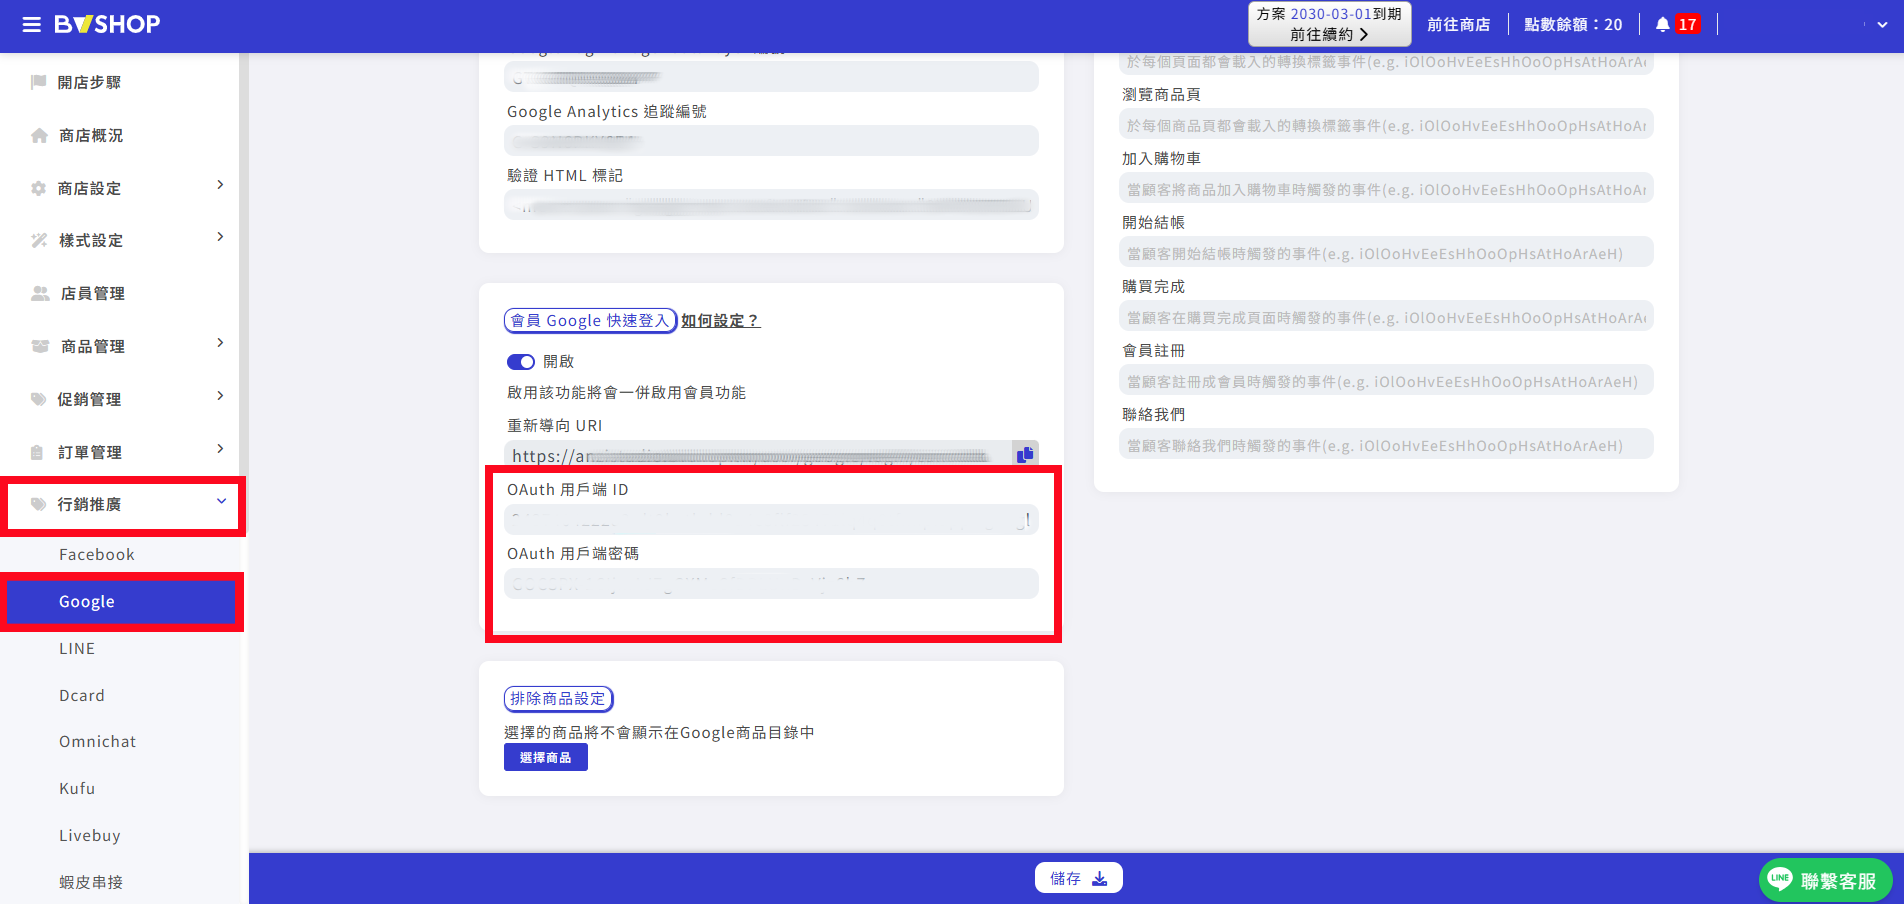
Task: Focus the 瀏覽商品頁 event field
Action: (1386, 125)
